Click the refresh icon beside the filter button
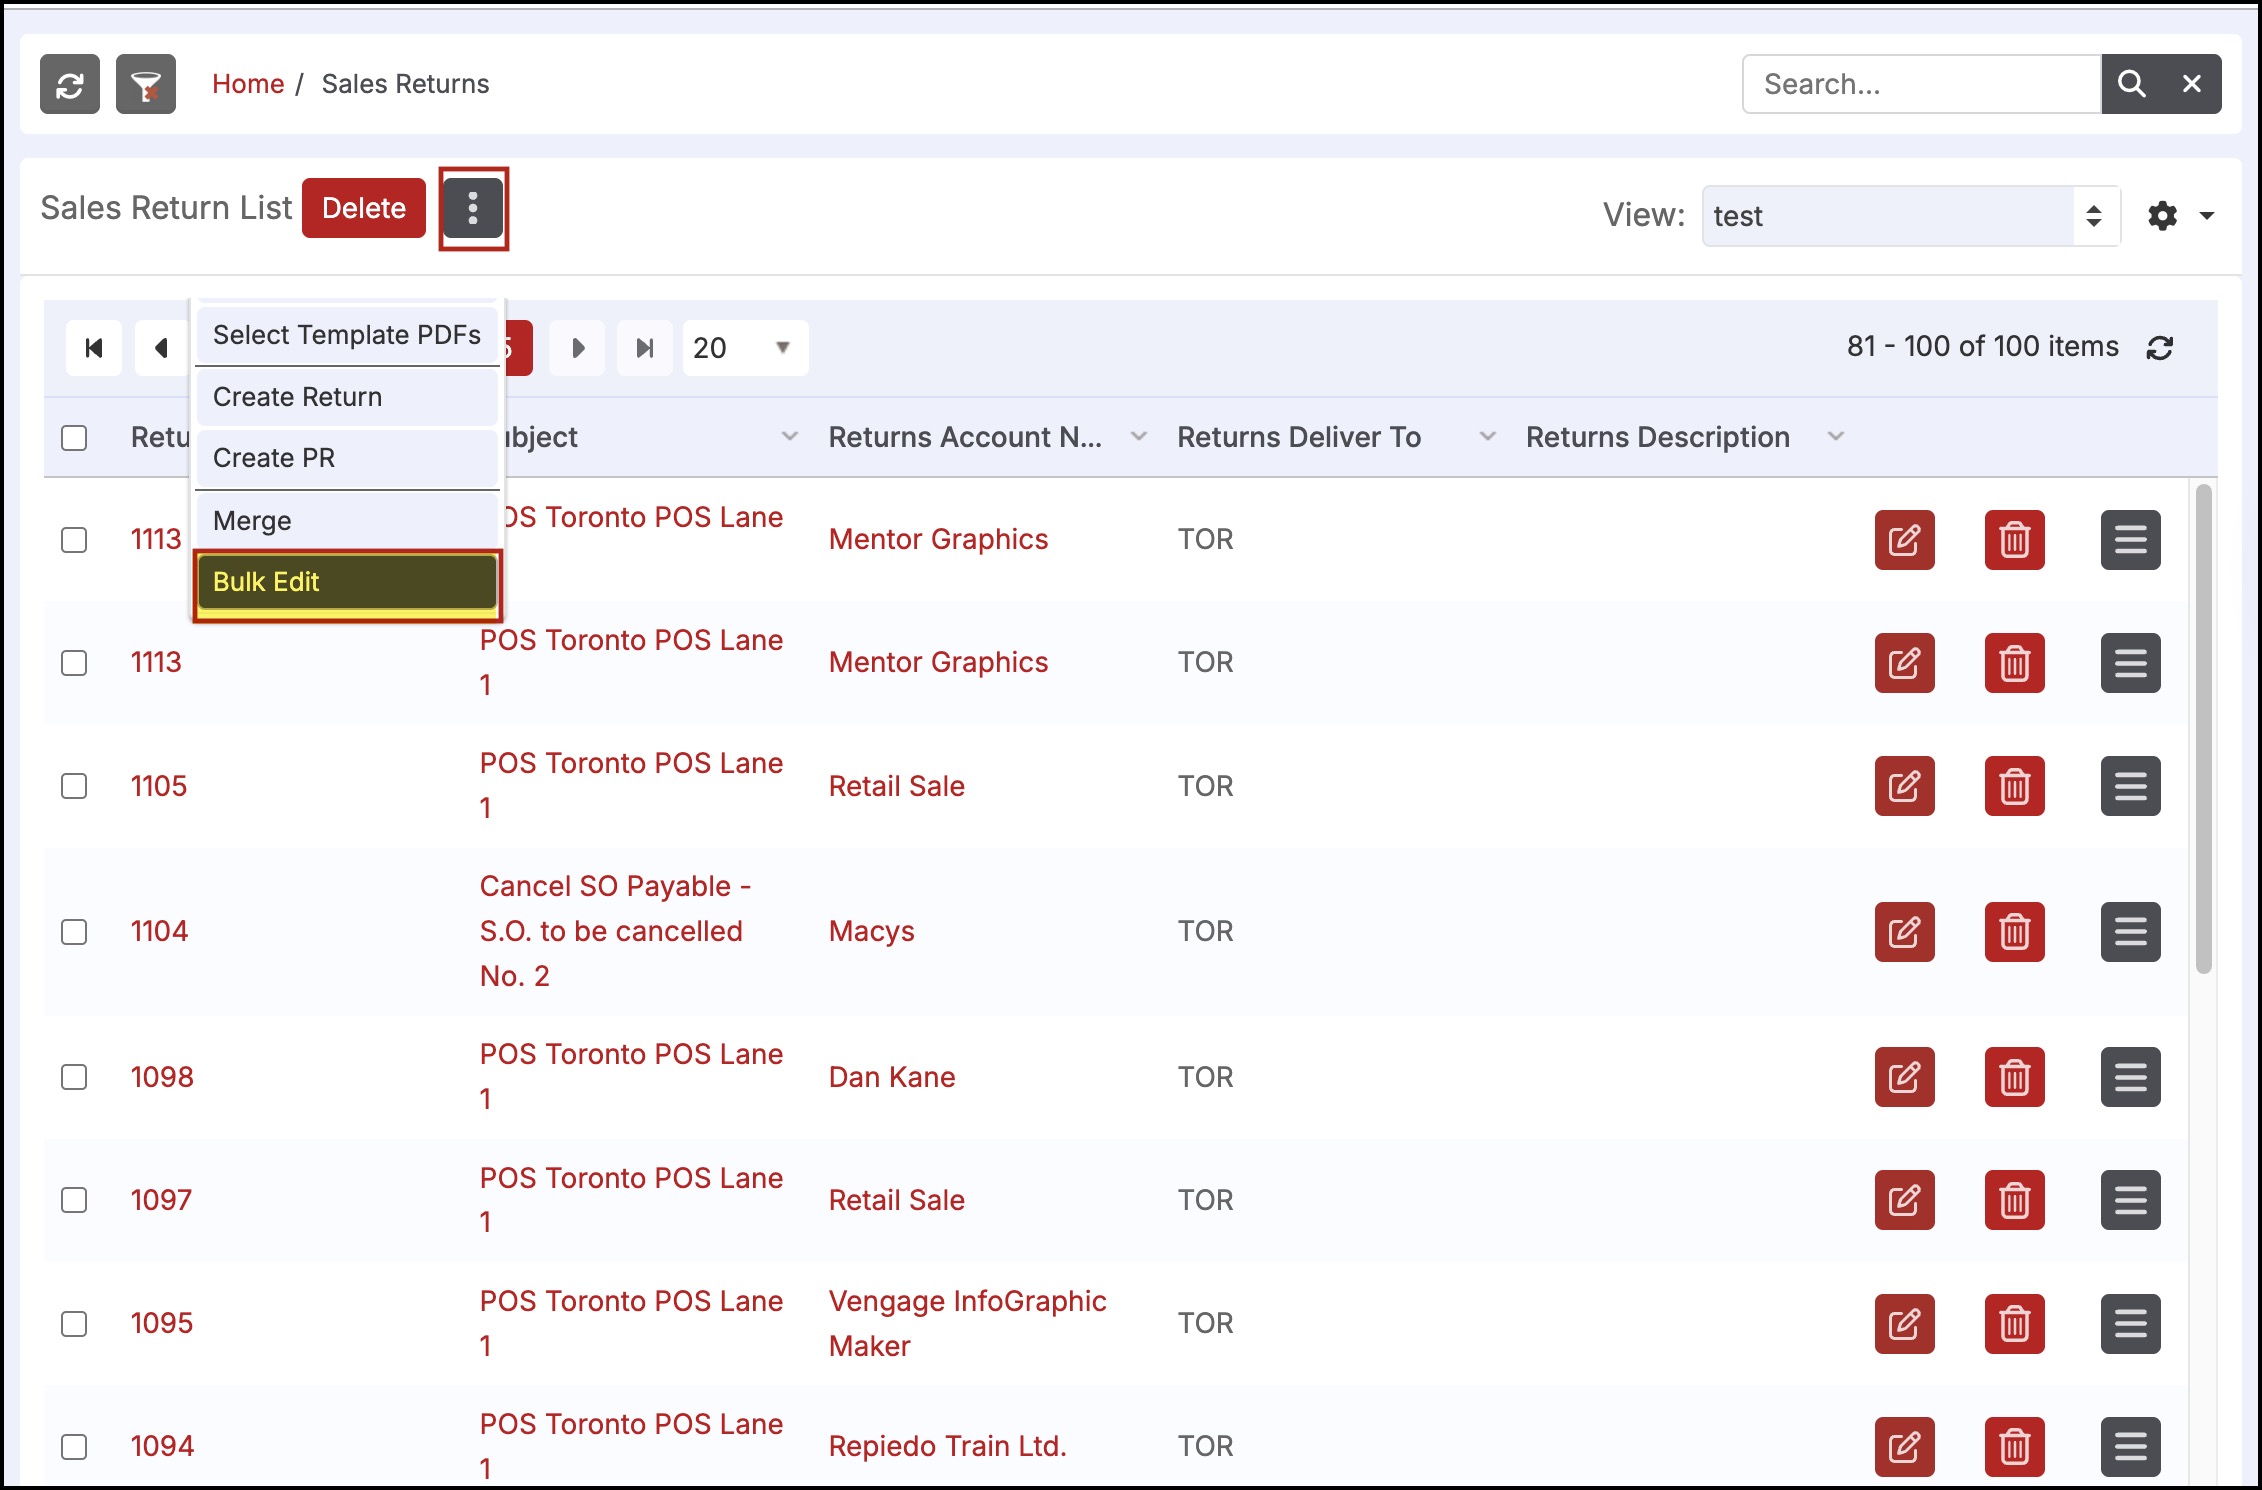The width and height of the screenshot is (2262, 1490). 70,85
